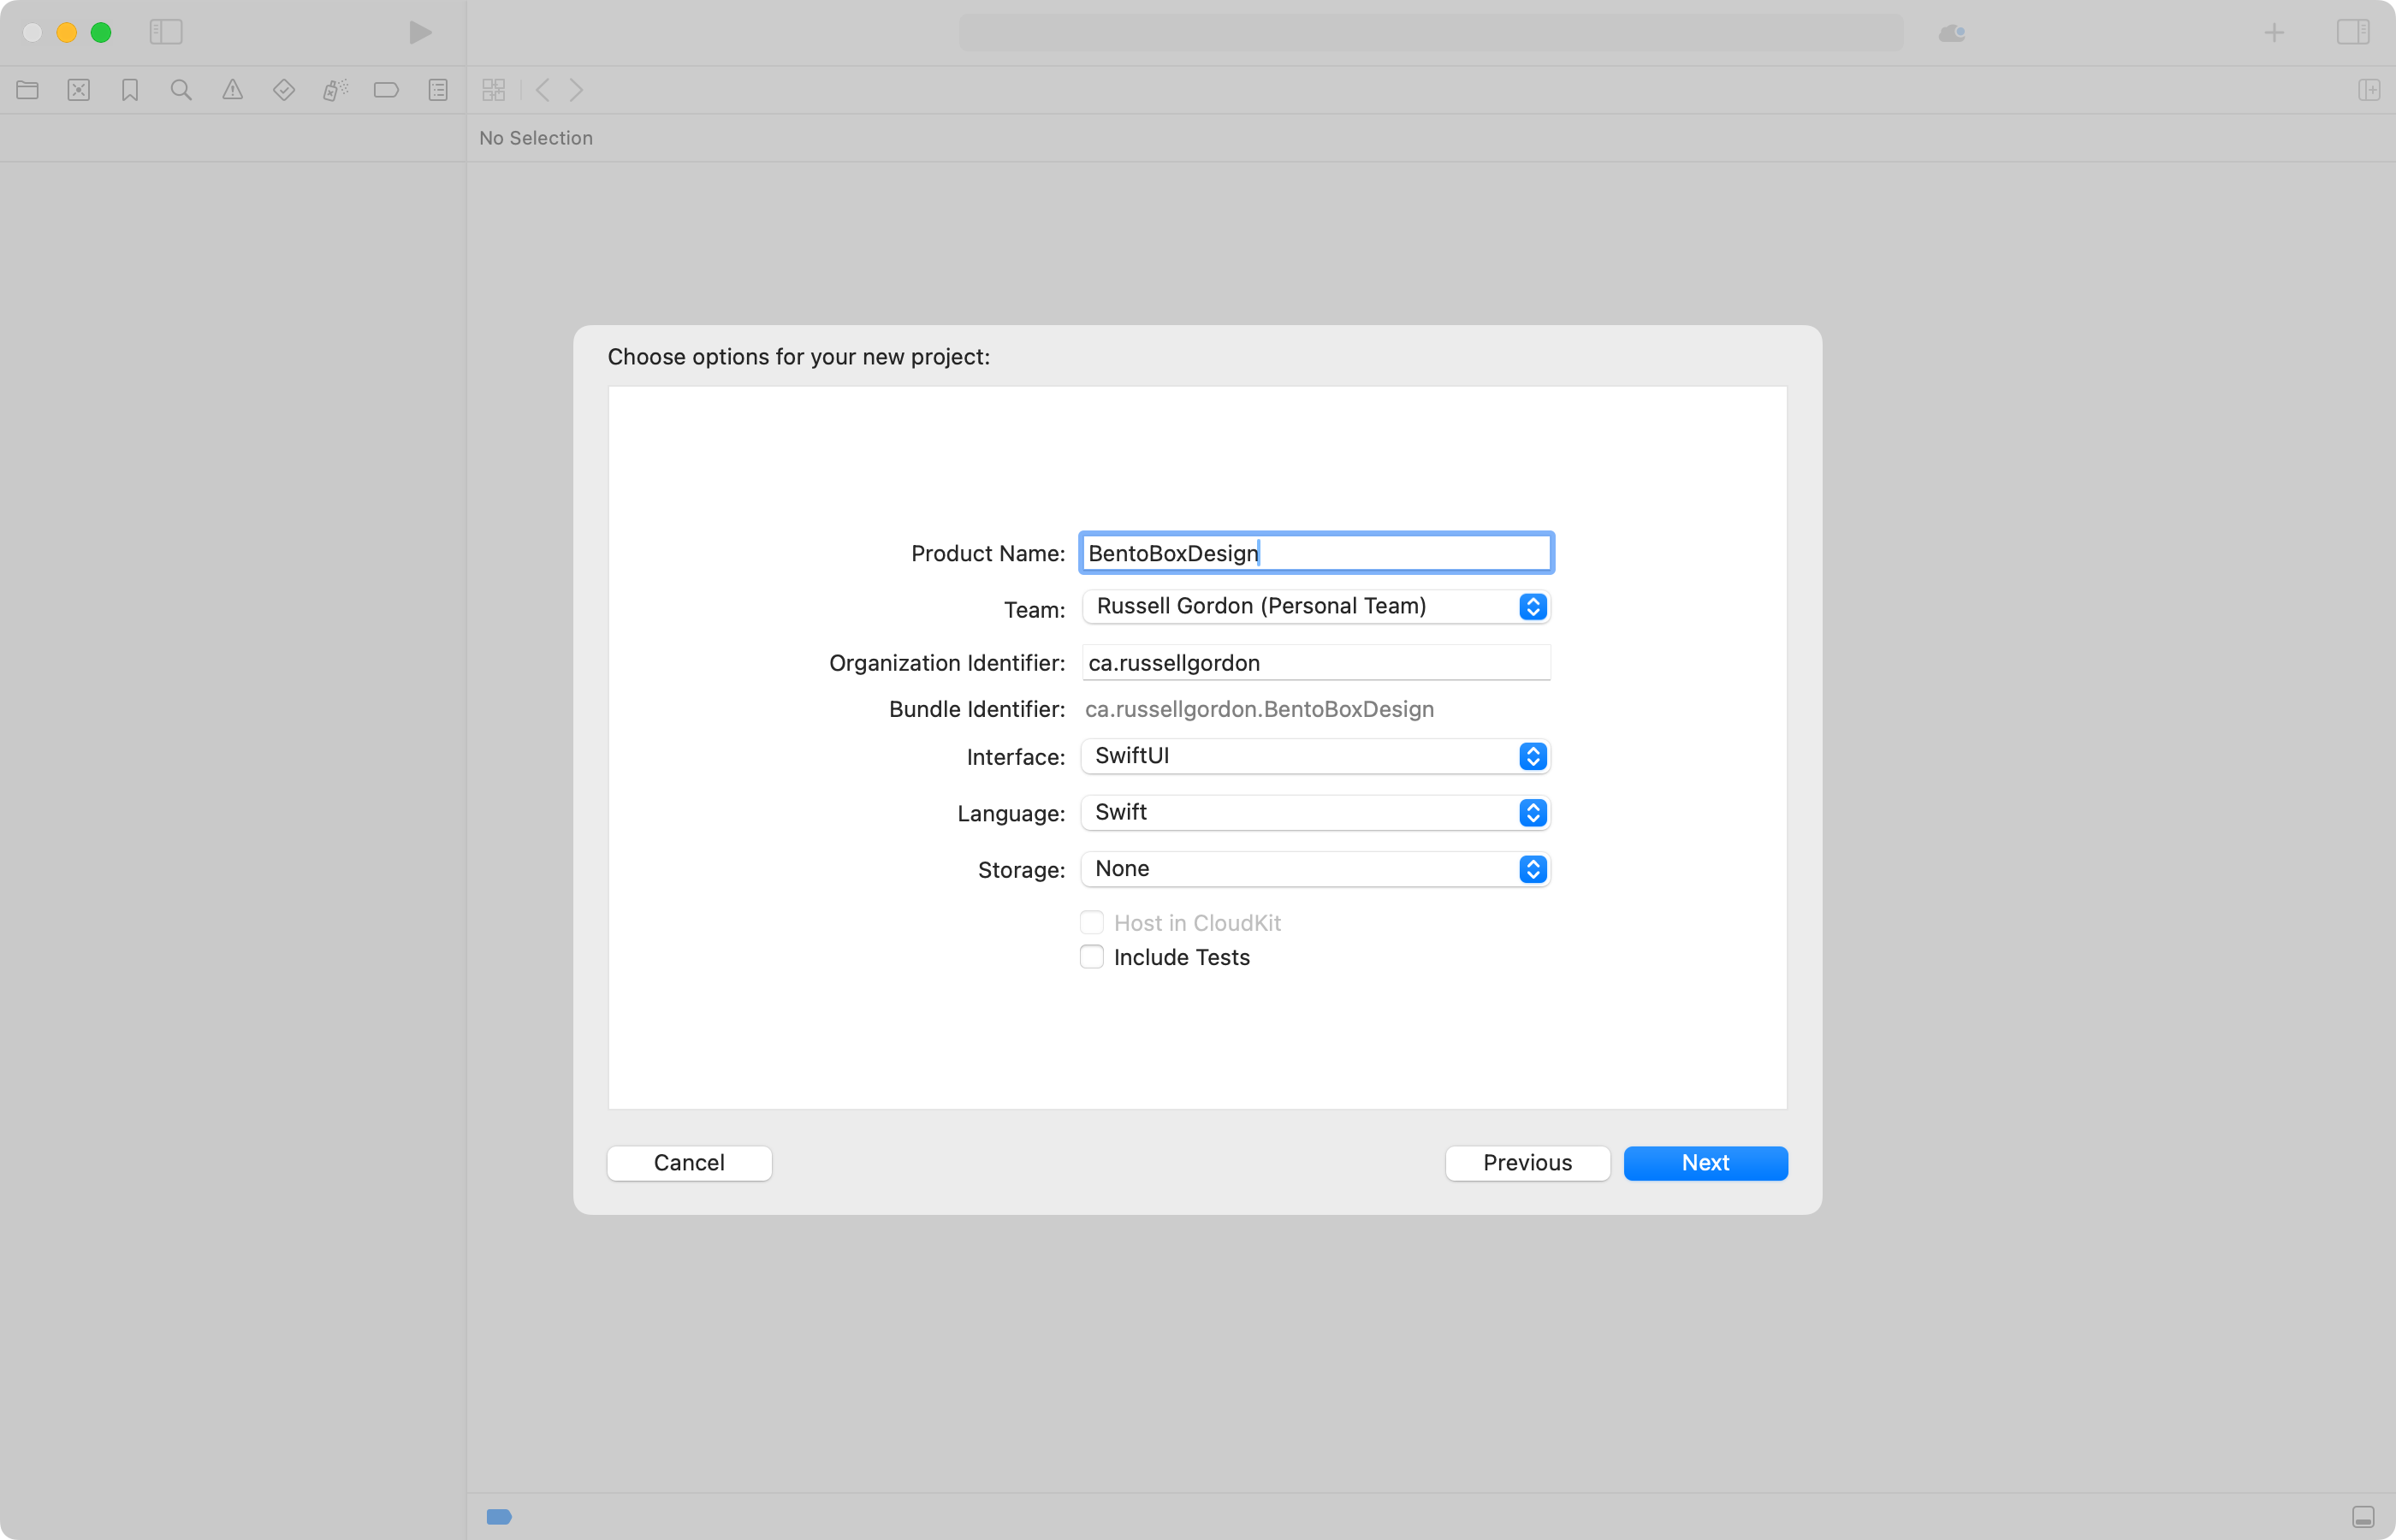The width and height of the screenshot is (2396, 1540).
Task: Check the Include Tests option
Action: click(1092, 957)
